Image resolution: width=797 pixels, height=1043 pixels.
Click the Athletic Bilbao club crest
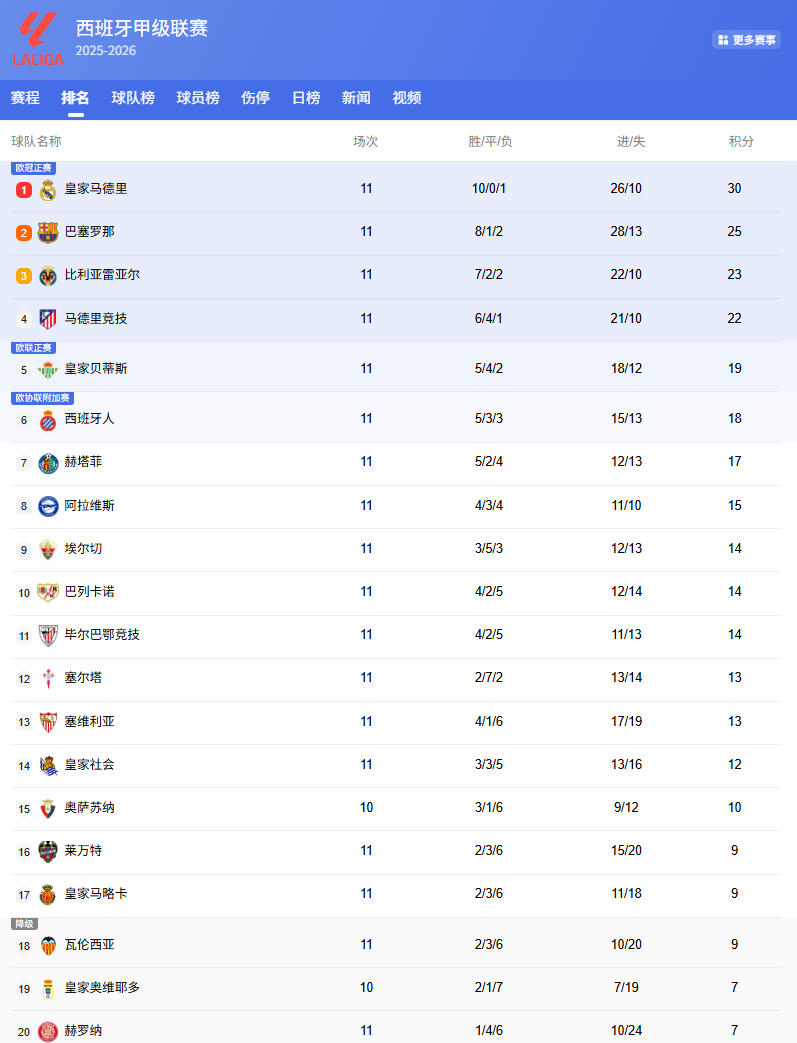tap(48, 635)
